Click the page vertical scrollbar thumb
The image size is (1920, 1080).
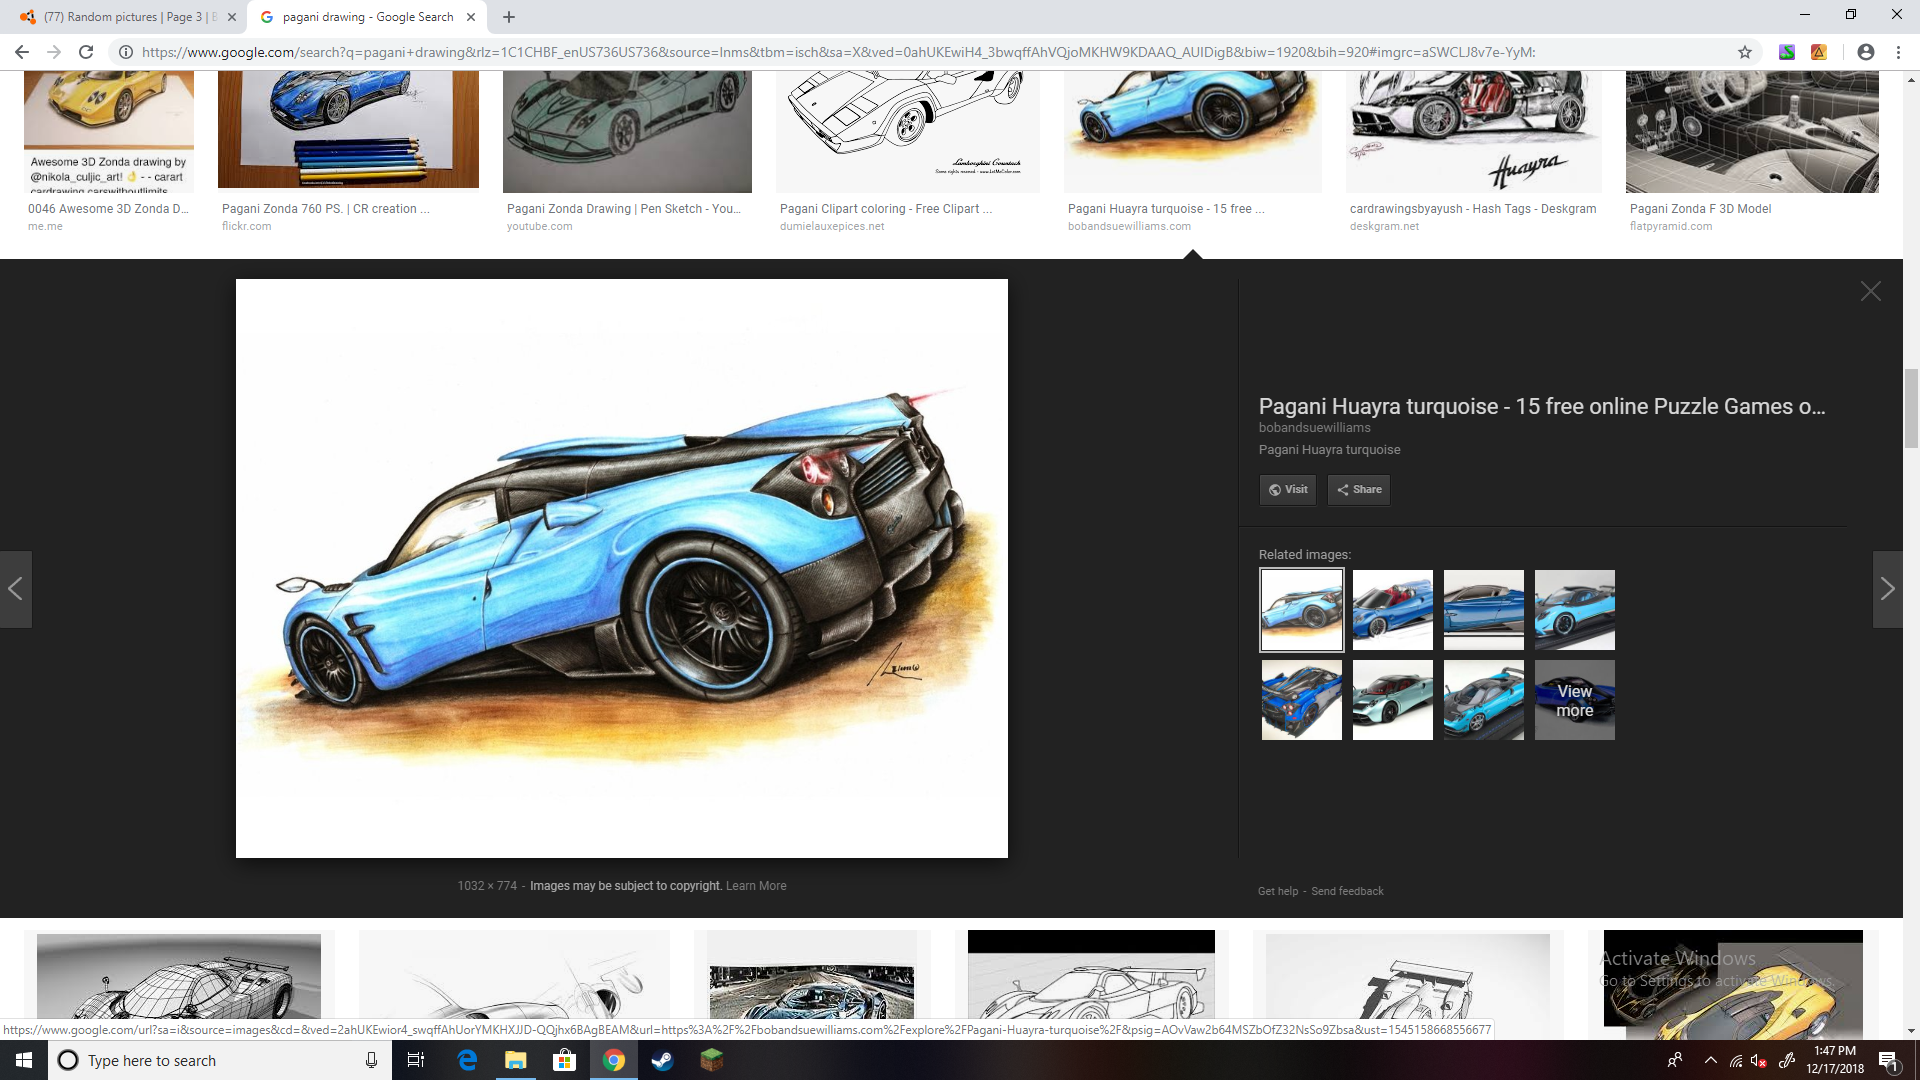click(1911, 408)
